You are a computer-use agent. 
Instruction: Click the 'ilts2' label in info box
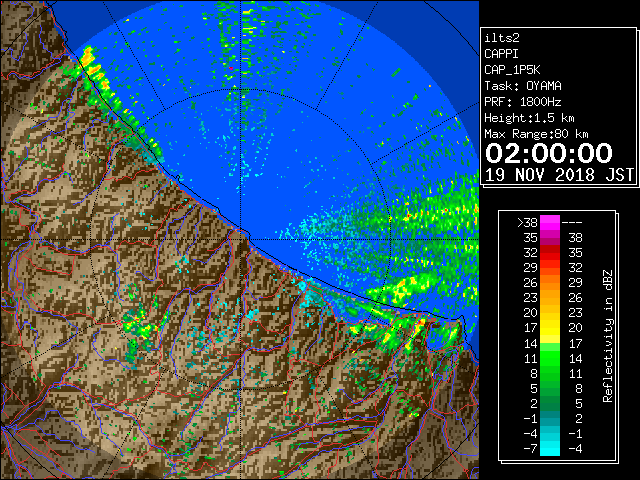click(x=502, y=38)
